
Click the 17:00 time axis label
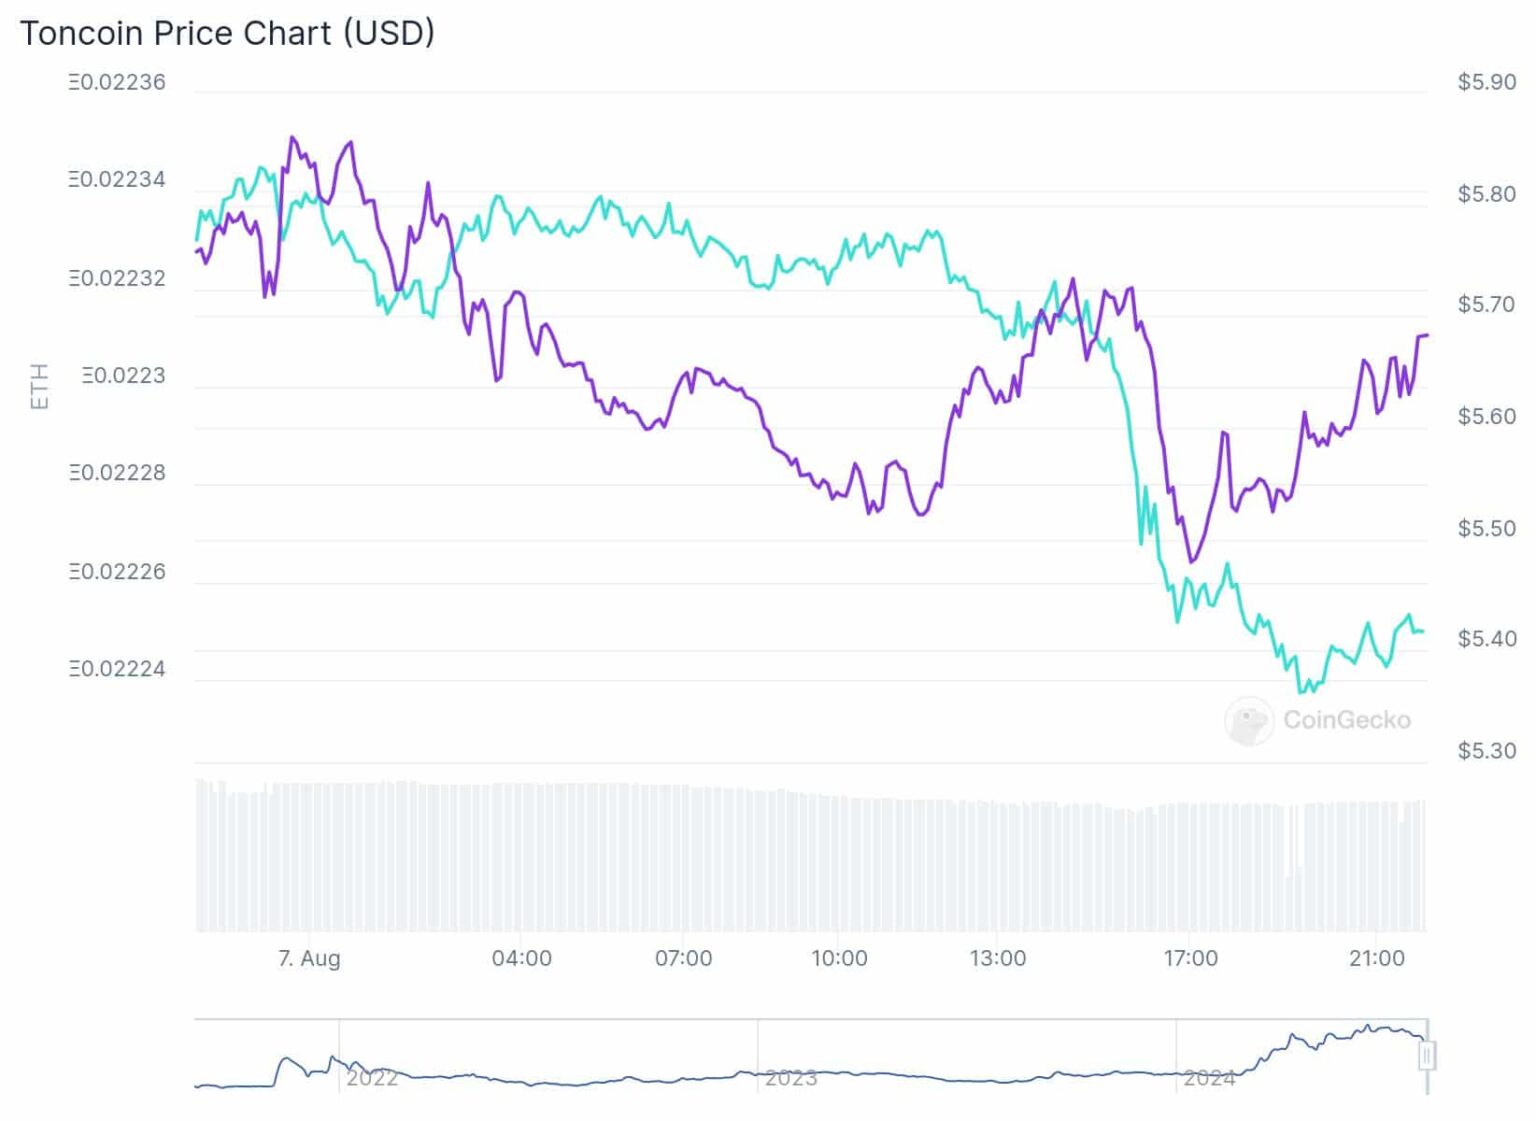click(x=1190, y=958)
